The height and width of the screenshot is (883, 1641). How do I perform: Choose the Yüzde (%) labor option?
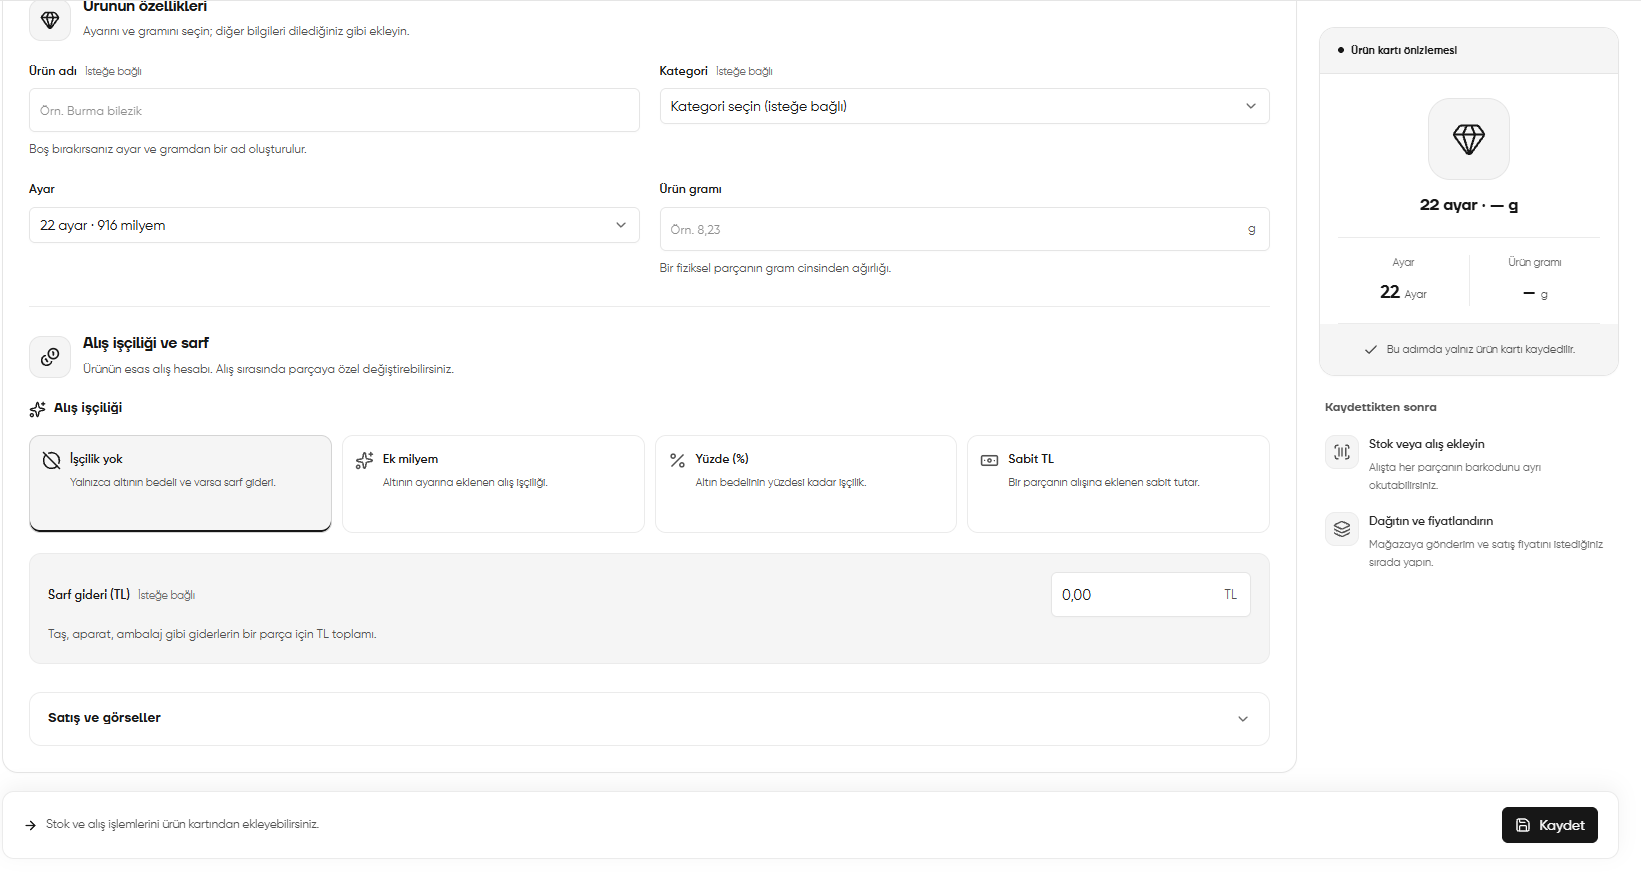click(x=806, y=484)
